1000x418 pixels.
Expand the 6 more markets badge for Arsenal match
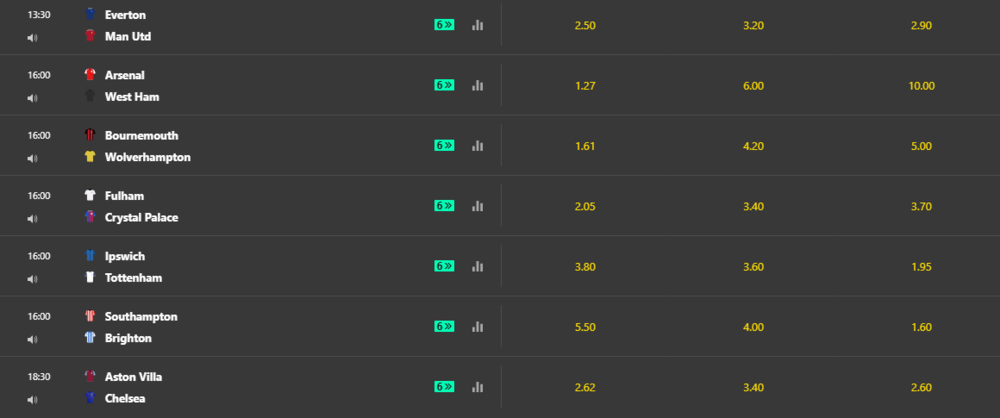coord(445,85)
